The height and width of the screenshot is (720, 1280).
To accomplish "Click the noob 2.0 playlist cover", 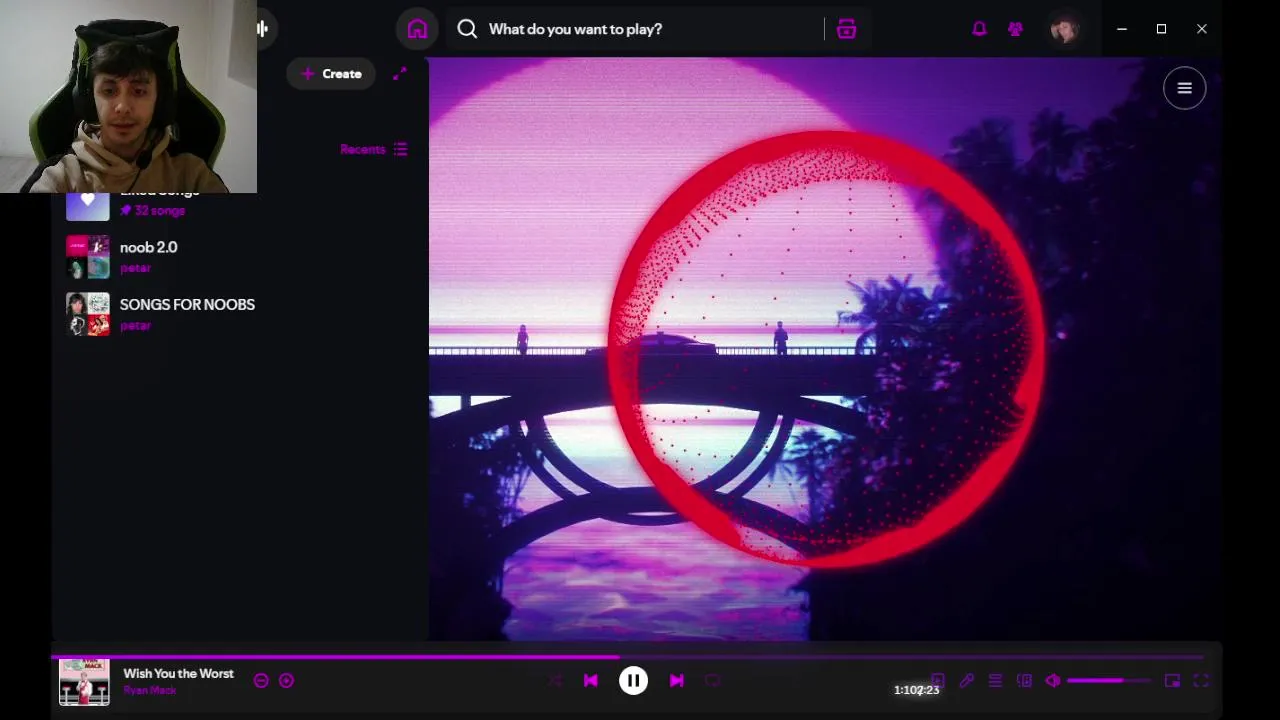I will click(x=88, y=257).
